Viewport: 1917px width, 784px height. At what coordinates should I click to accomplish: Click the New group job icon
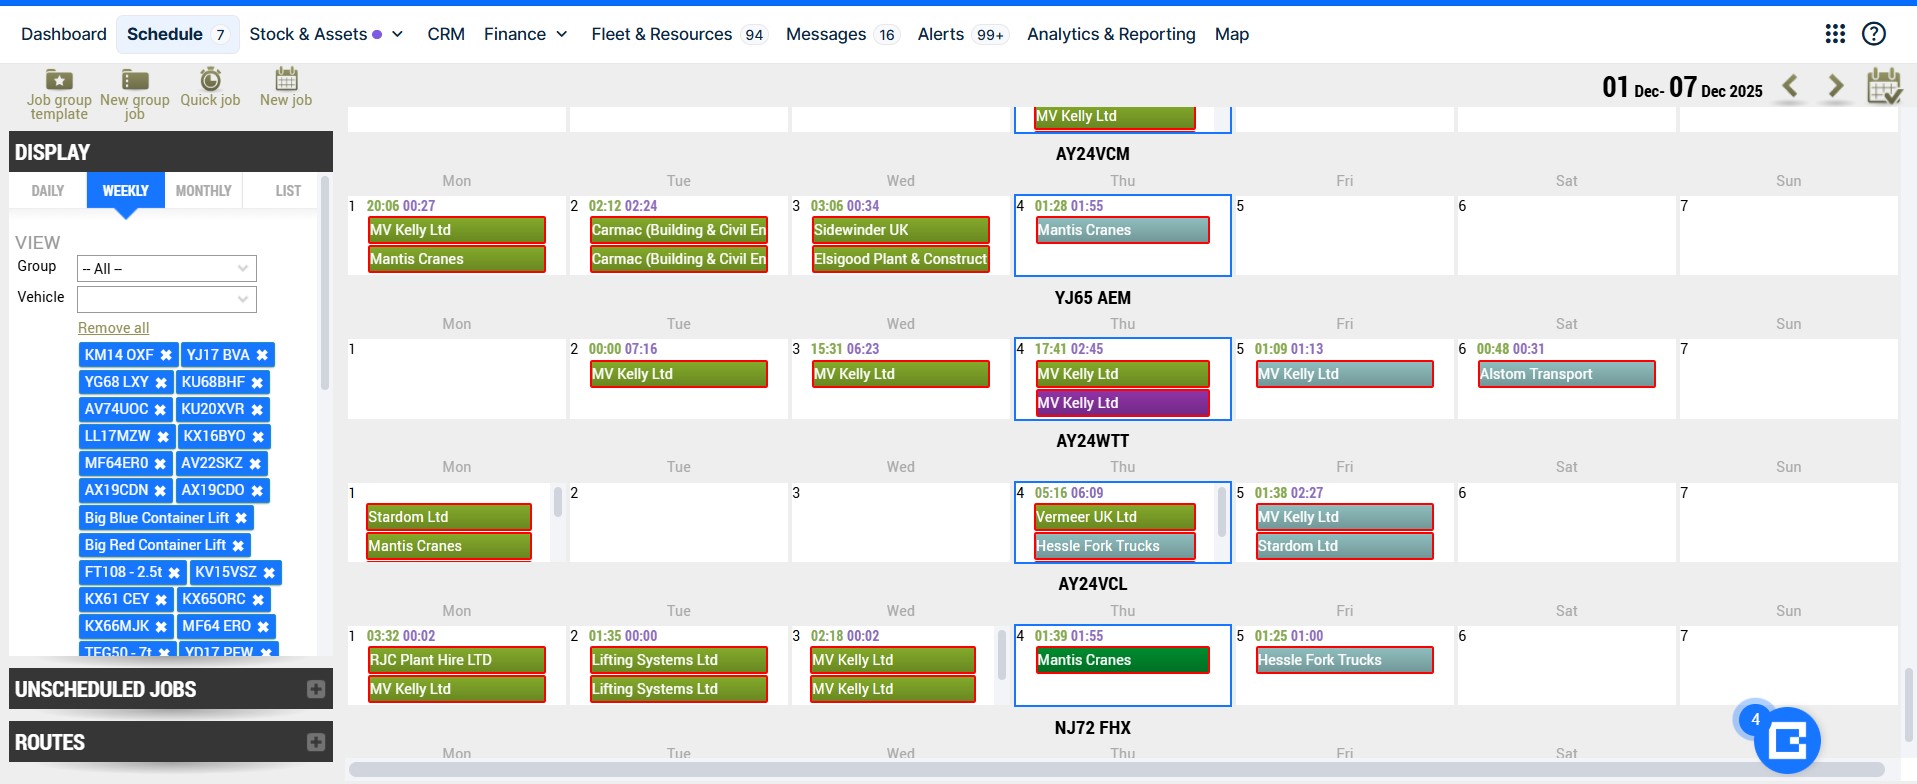click(135, 80)
